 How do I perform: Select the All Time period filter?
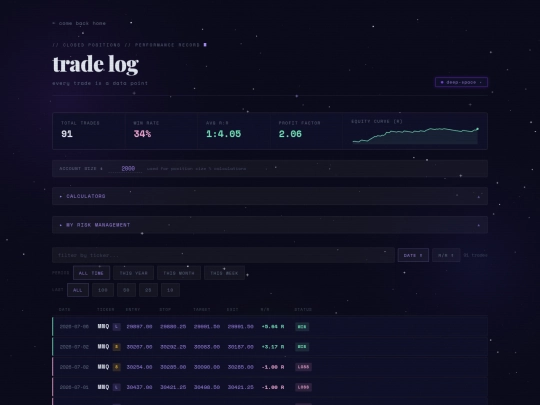pos(91,273)
